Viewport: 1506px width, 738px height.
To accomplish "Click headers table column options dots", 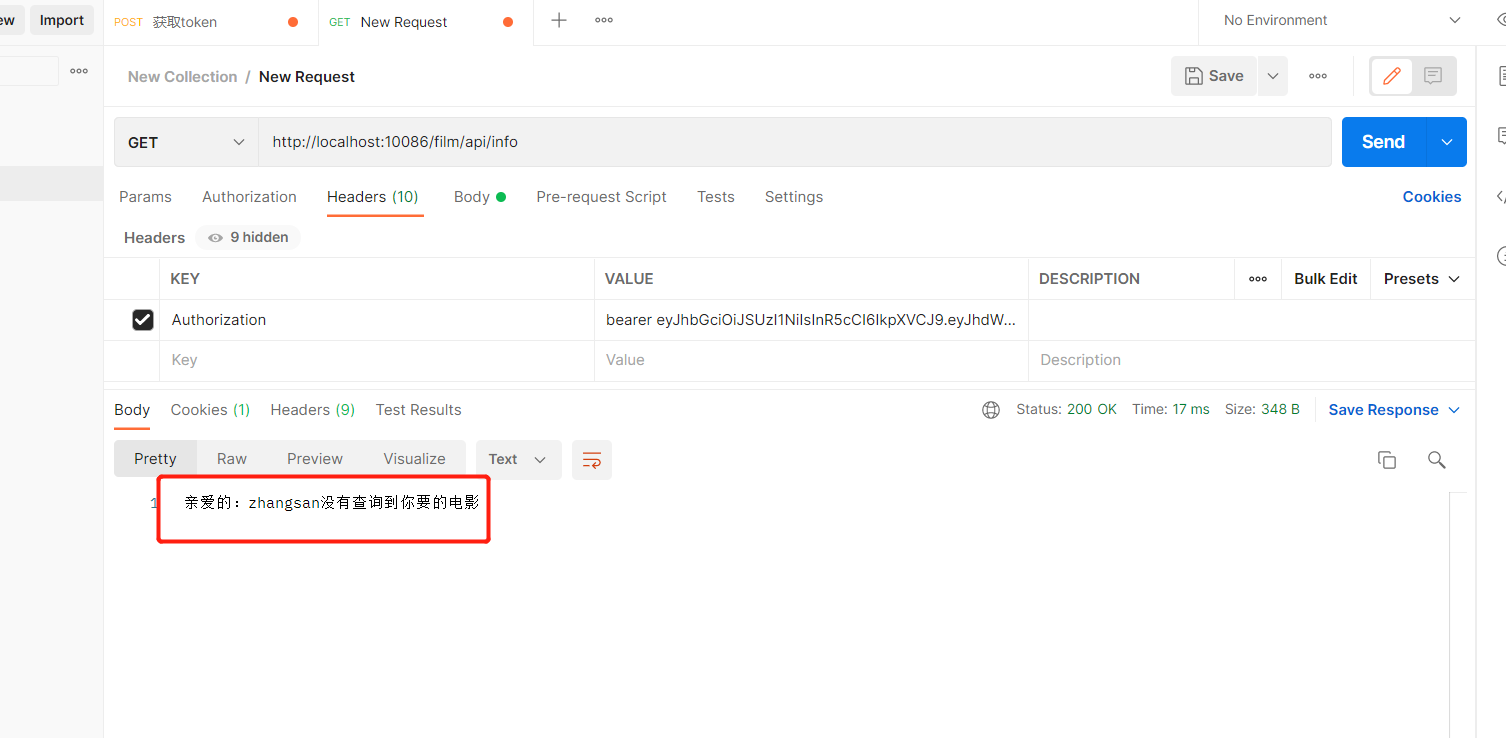I will [1258, 279].
